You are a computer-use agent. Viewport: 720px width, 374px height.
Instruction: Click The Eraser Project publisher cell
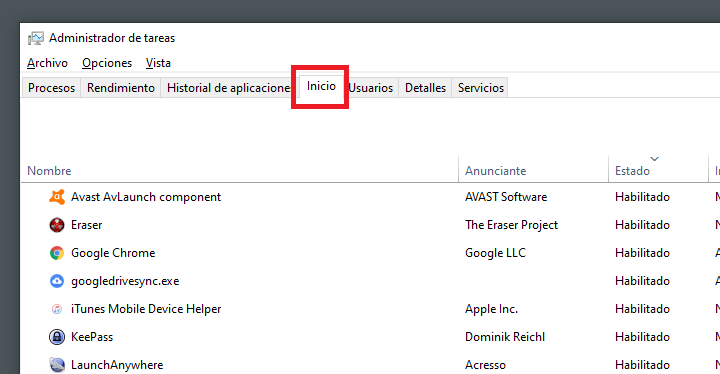[x=512, y=225]
